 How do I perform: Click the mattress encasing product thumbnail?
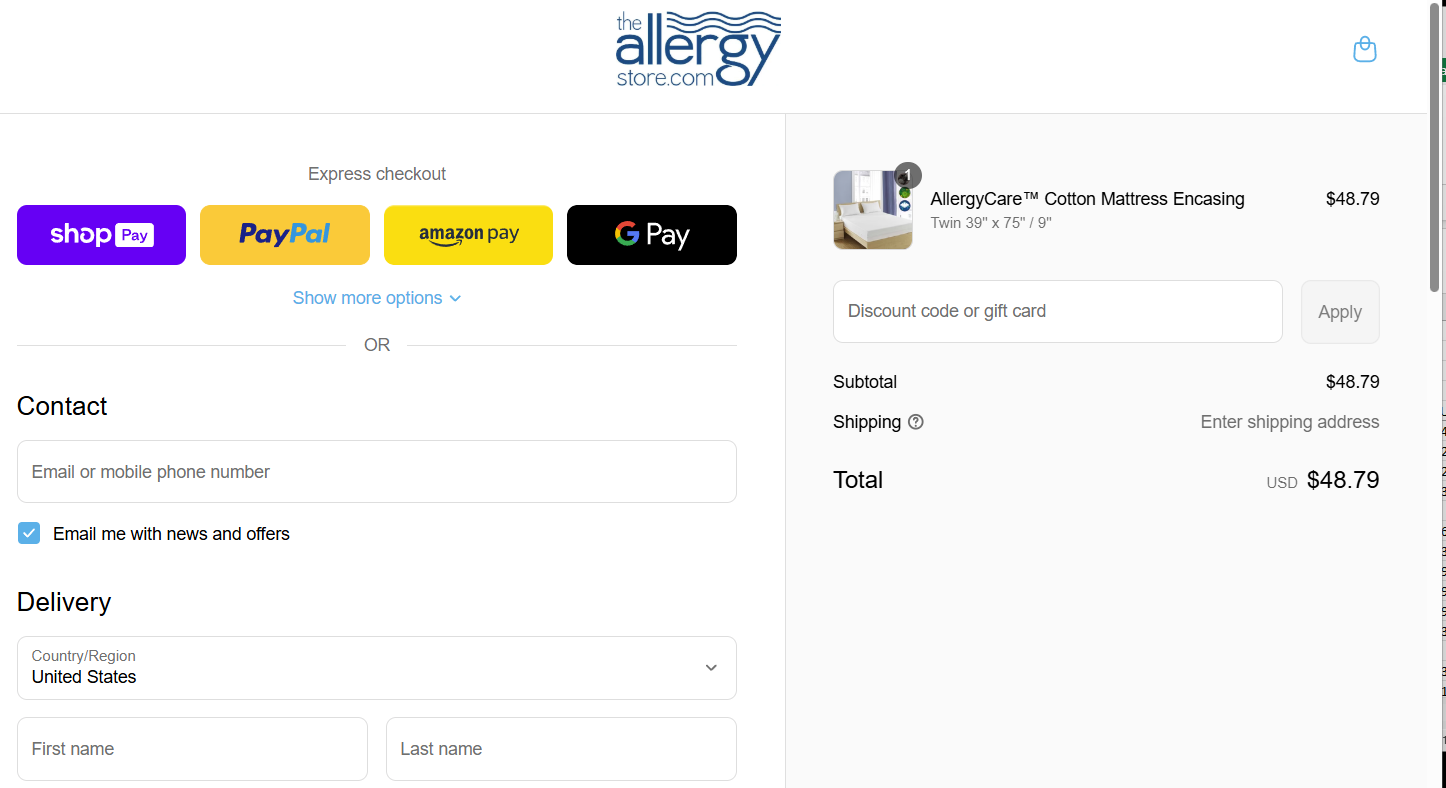872,210
